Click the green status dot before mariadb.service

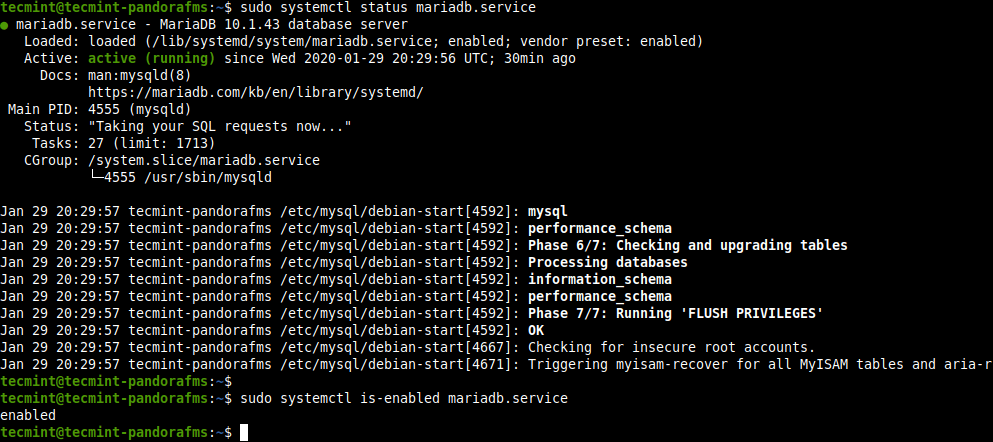5,25
